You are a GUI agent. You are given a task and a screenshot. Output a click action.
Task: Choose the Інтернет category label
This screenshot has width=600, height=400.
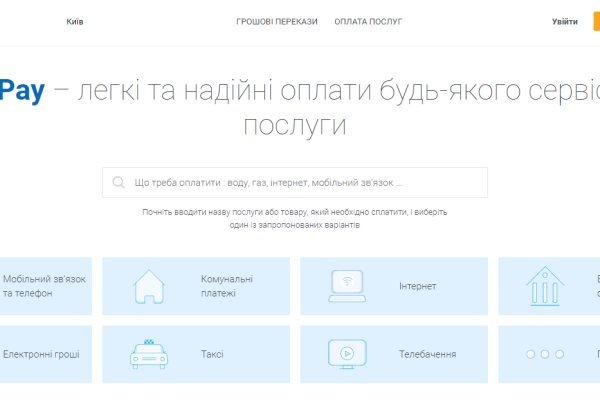click(x=417, y=286)
